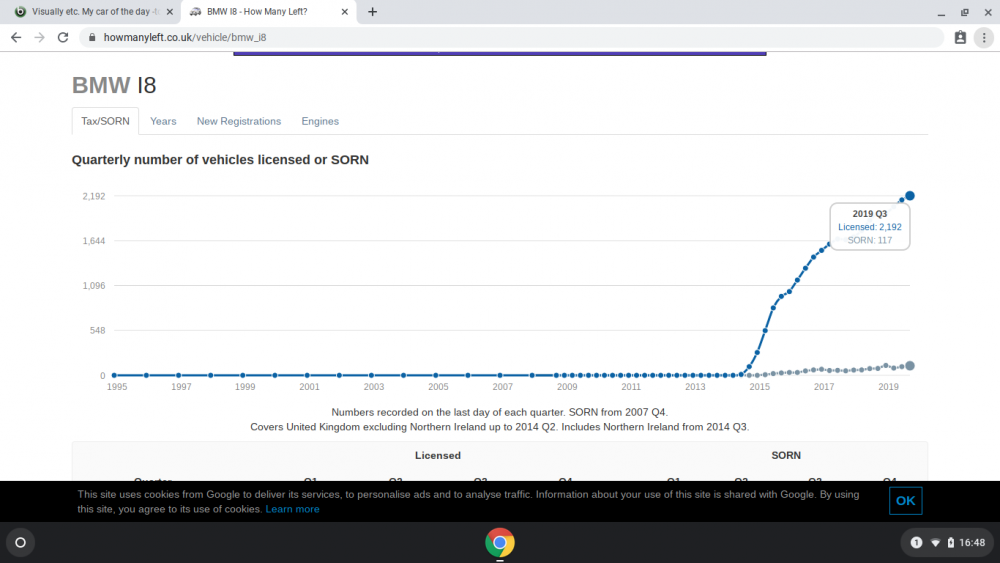Restore down the Chrome window
Screen dimensions: 1000x563
965,12
